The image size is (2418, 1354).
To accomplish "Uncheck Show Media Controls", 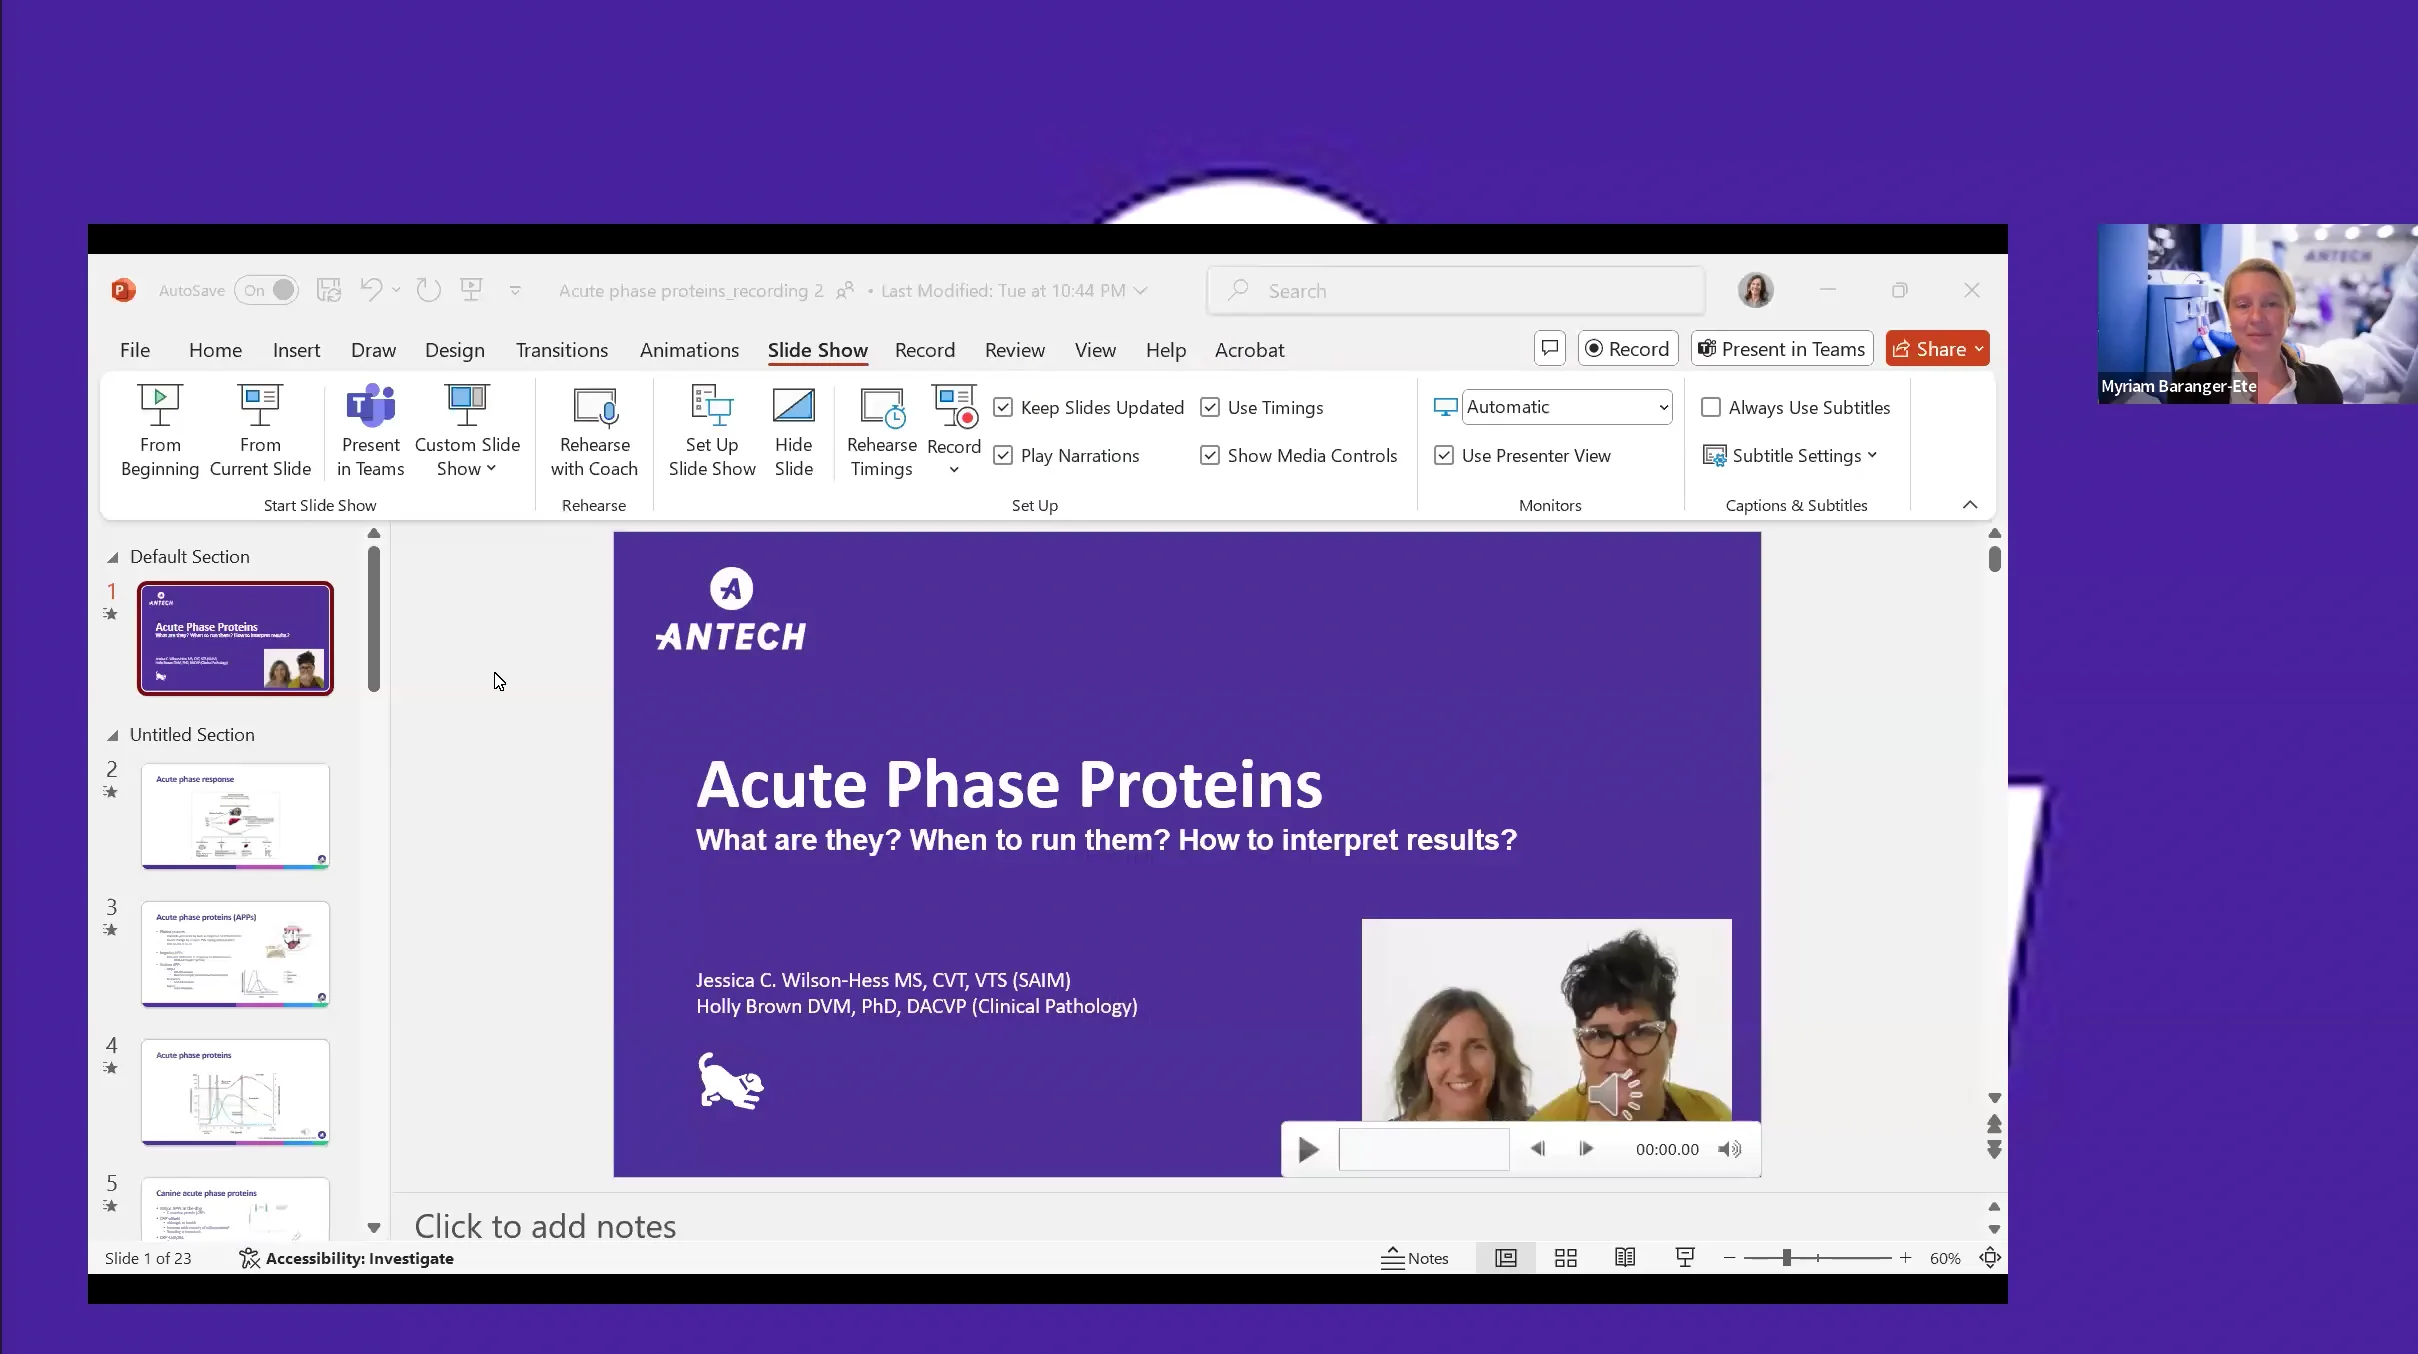I will [1208, 455].
